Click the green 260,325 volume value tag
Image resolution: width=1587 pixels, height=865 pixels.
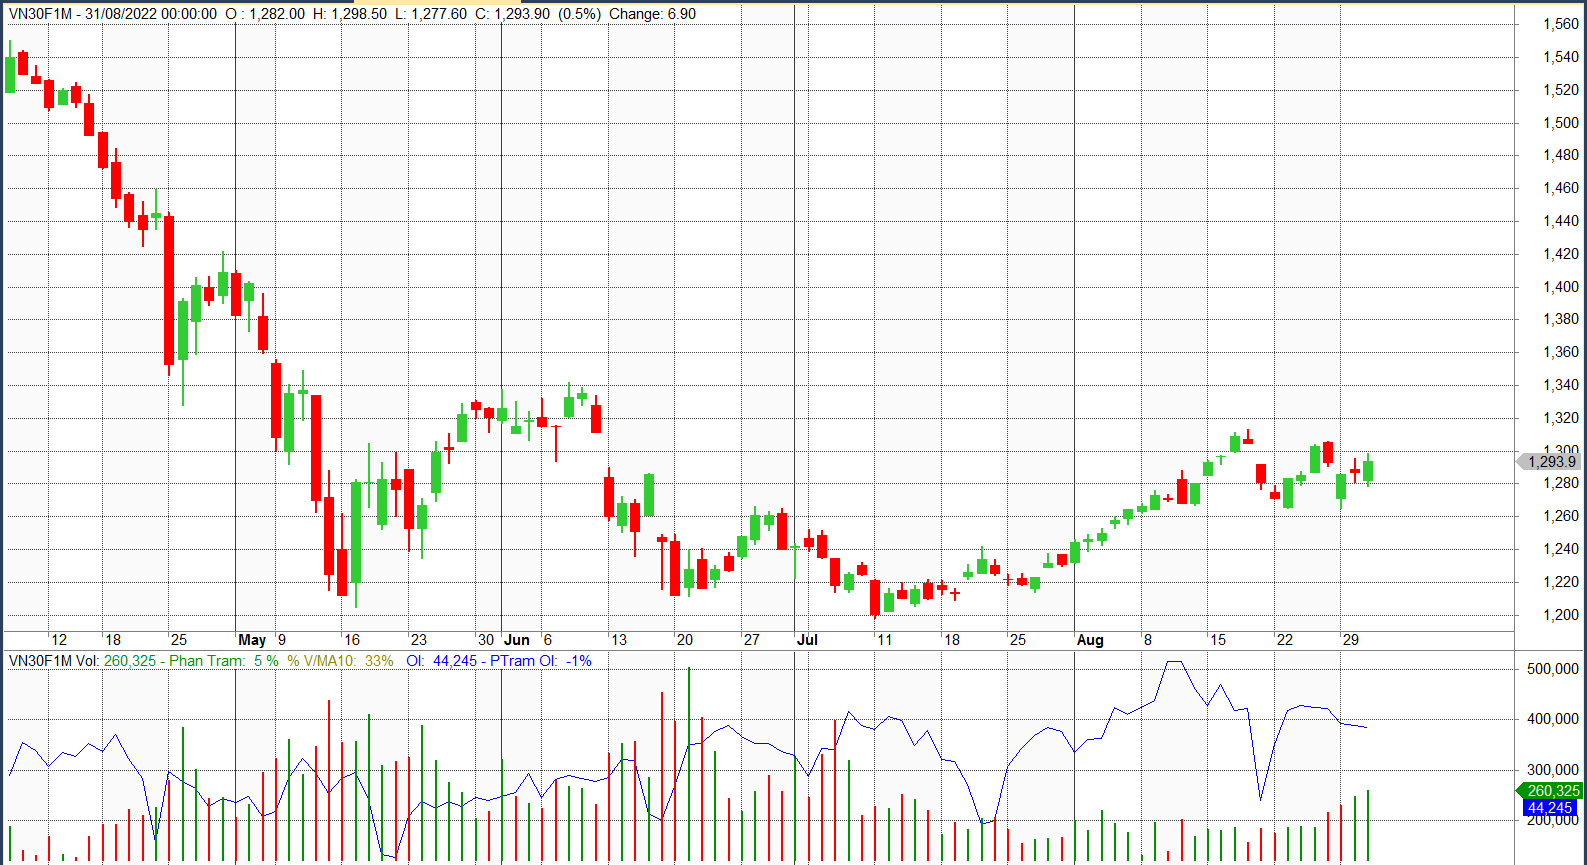(1550, 791)
